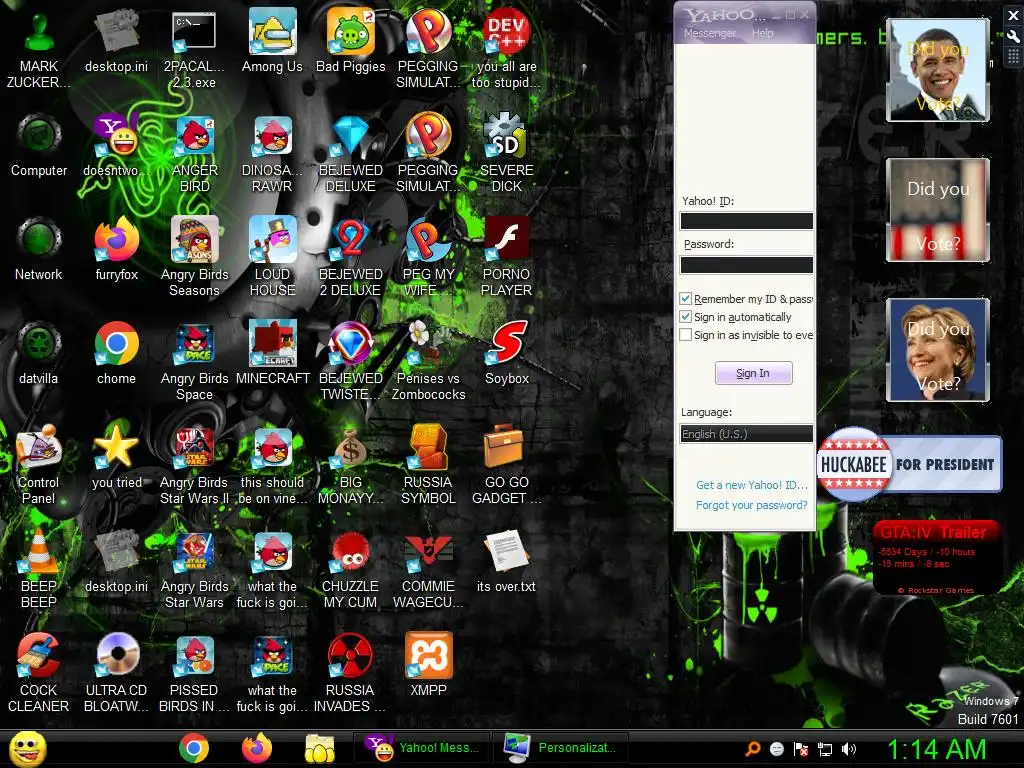
Task: Open the smiley Start button
Action: coord(28,748)
